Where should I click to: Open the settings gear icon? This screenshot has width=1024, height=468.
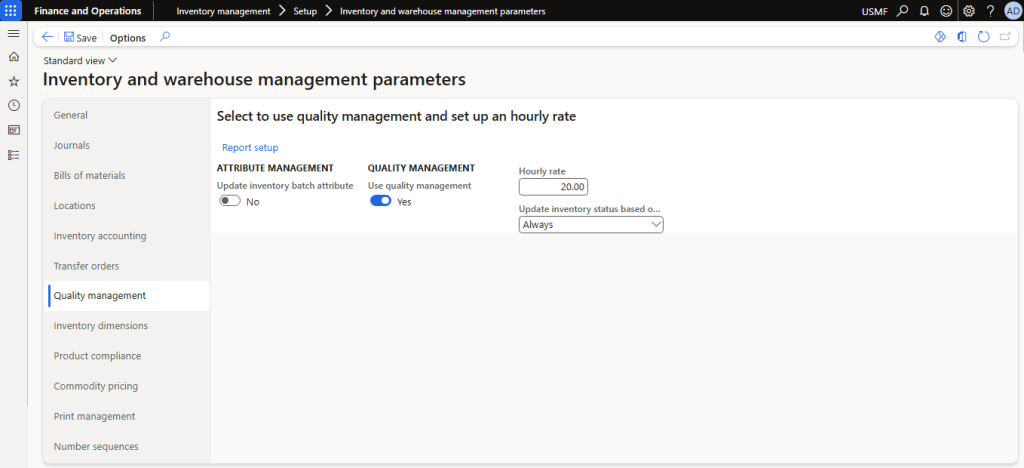tap(968, 11)
